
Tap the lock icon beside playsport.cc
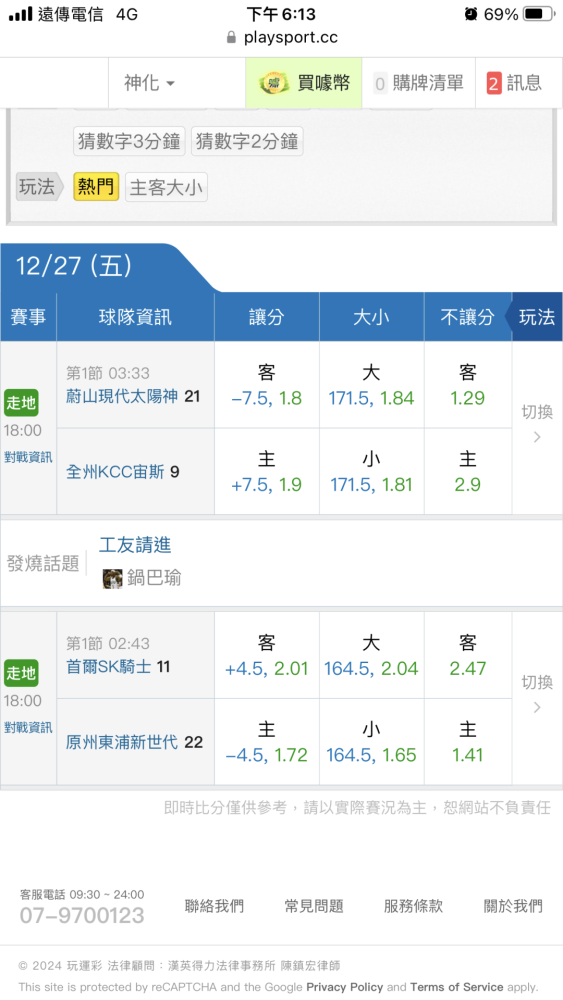(231, 37)
